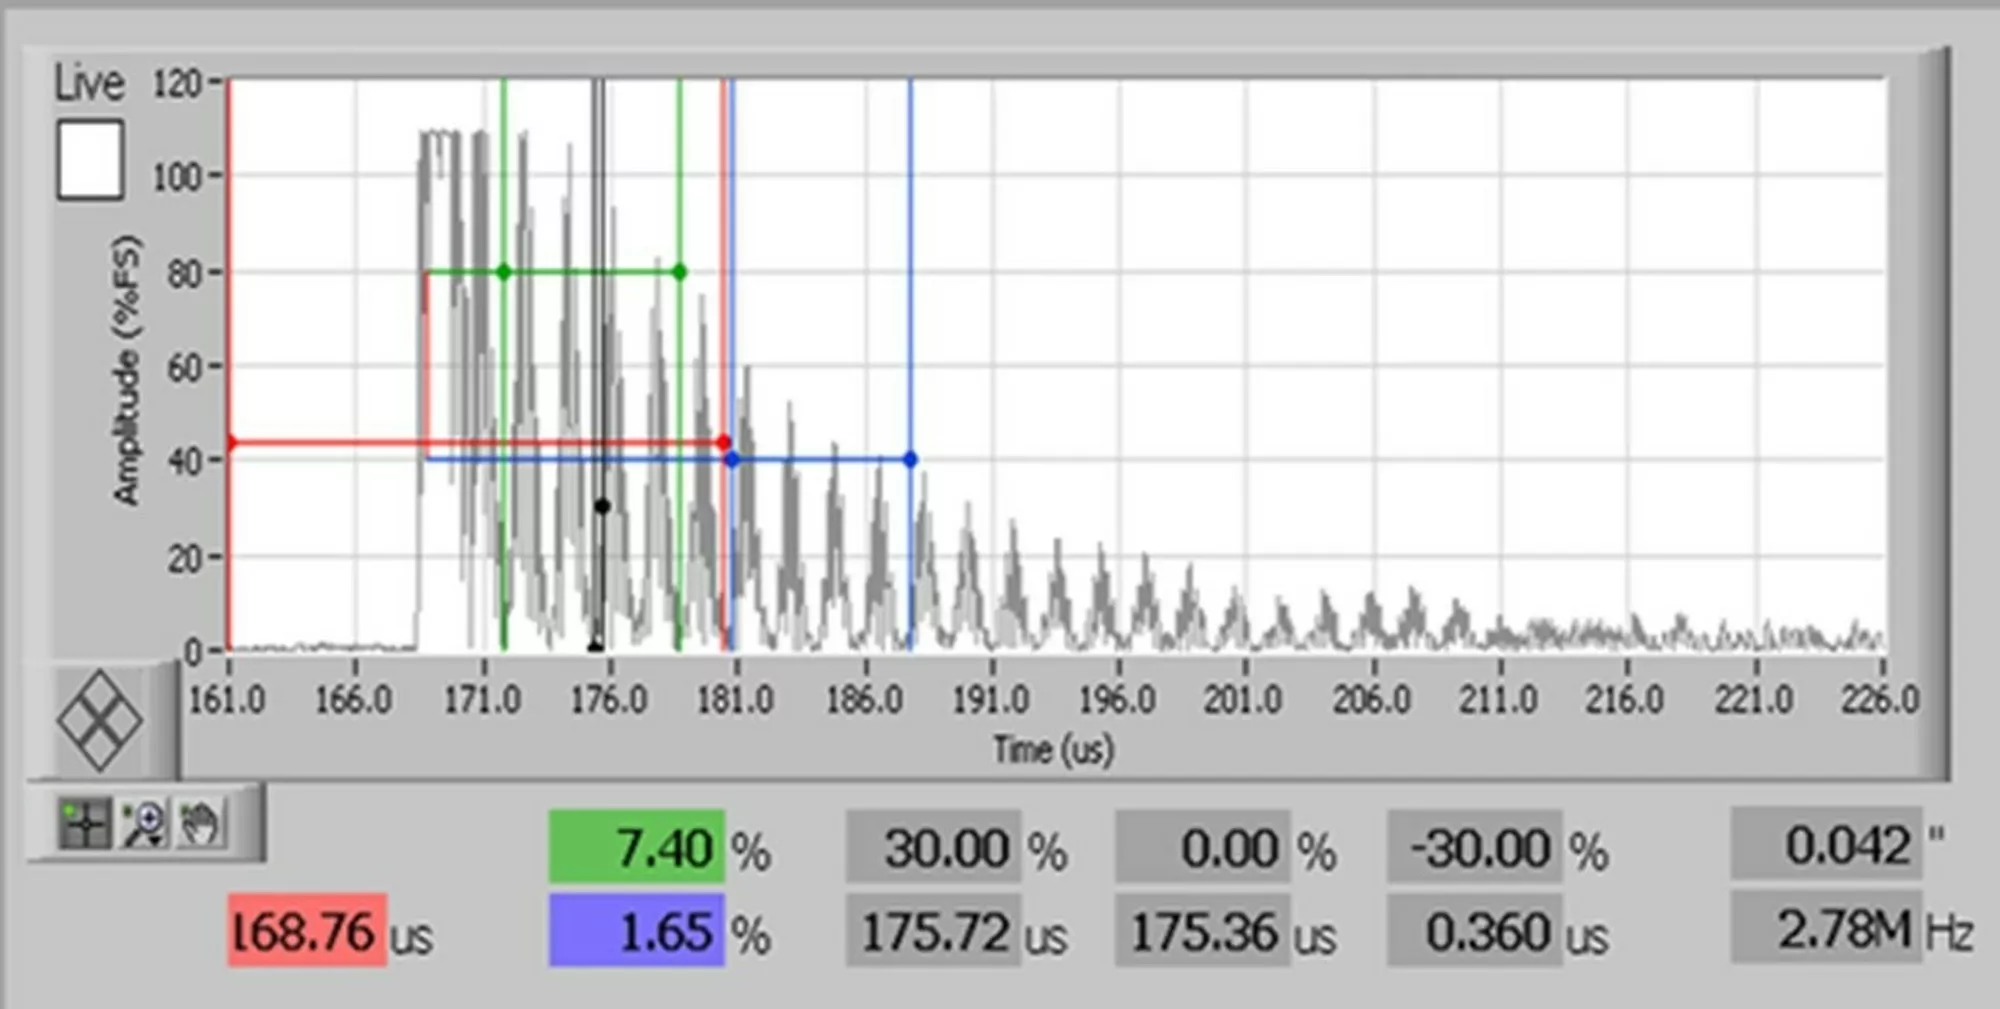
Task: Click the red 168.76 us field
Action: pyautogui.click(x=307, y=930)
